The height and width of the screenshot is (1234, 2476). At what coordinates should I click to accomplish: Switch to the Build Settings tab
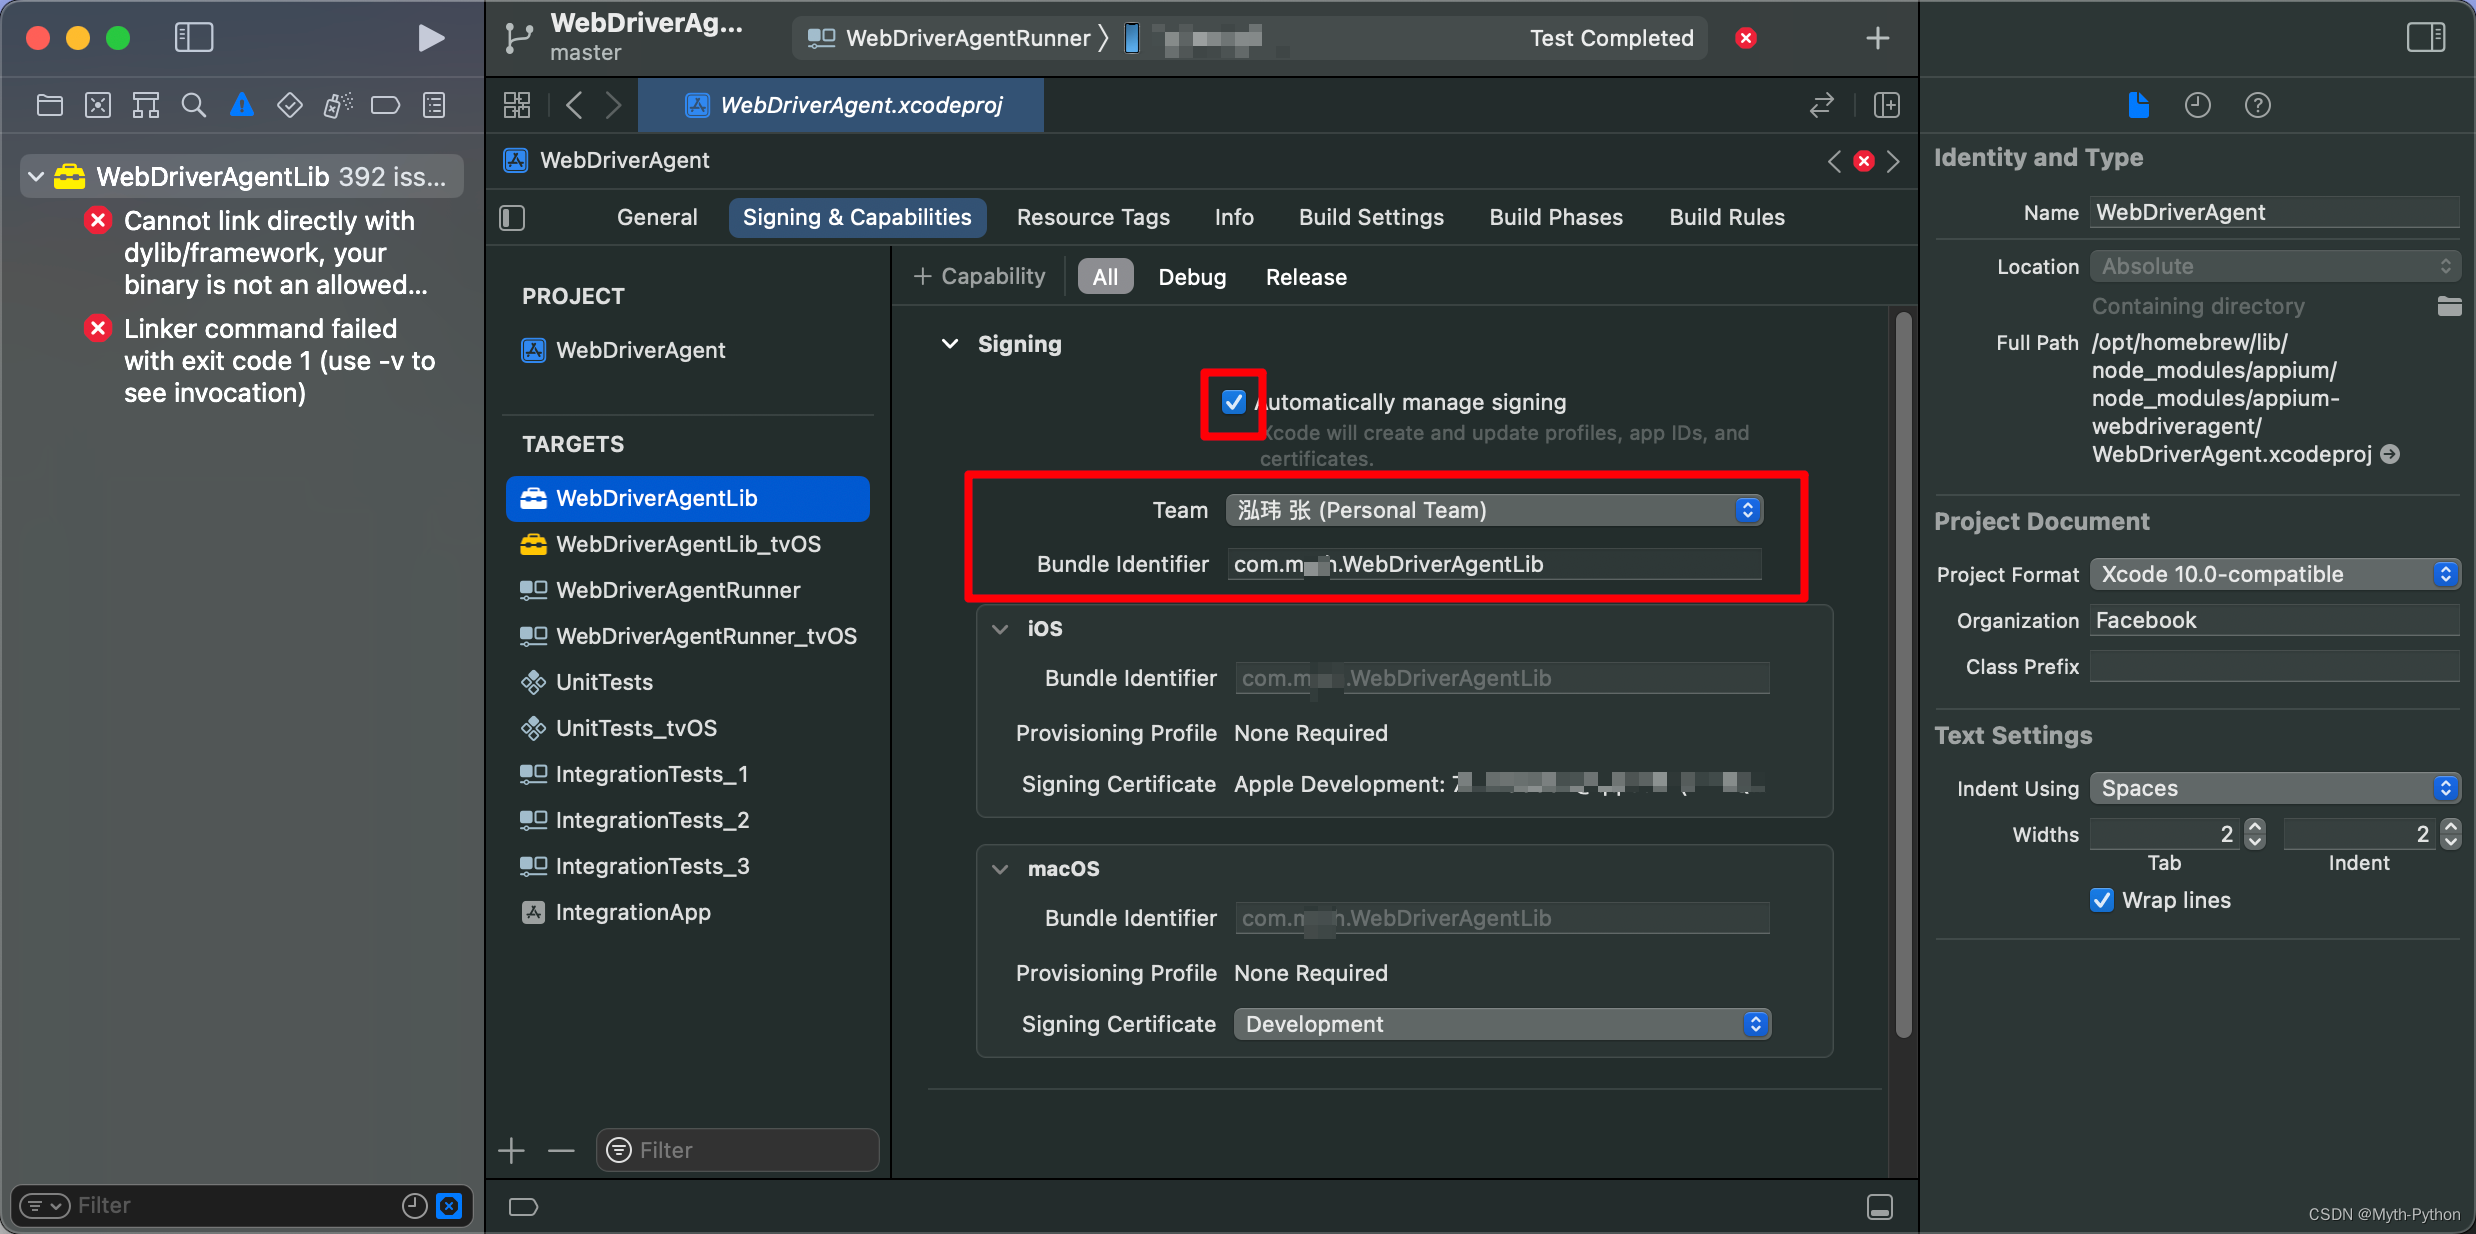(x=1370, y=218)
